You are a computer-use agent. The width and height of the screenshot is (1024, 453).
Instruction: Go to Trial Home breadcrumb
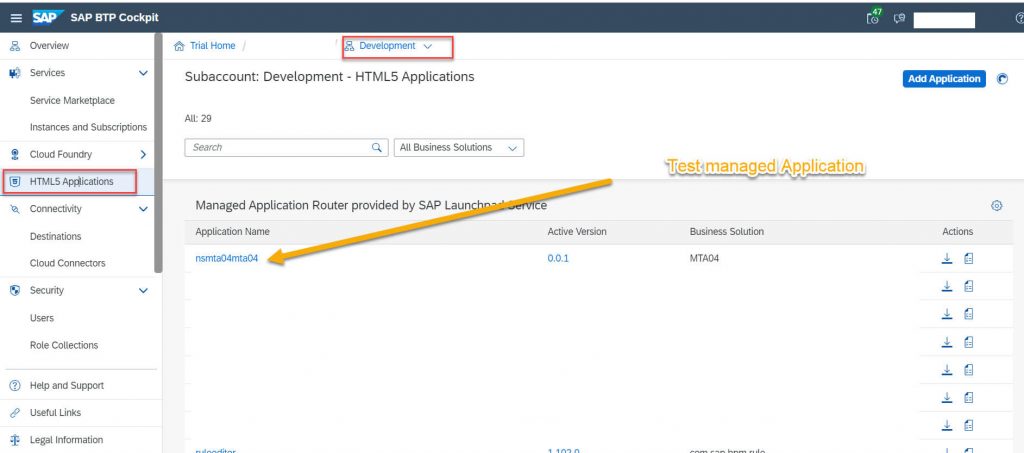click(x=212, y=46)
